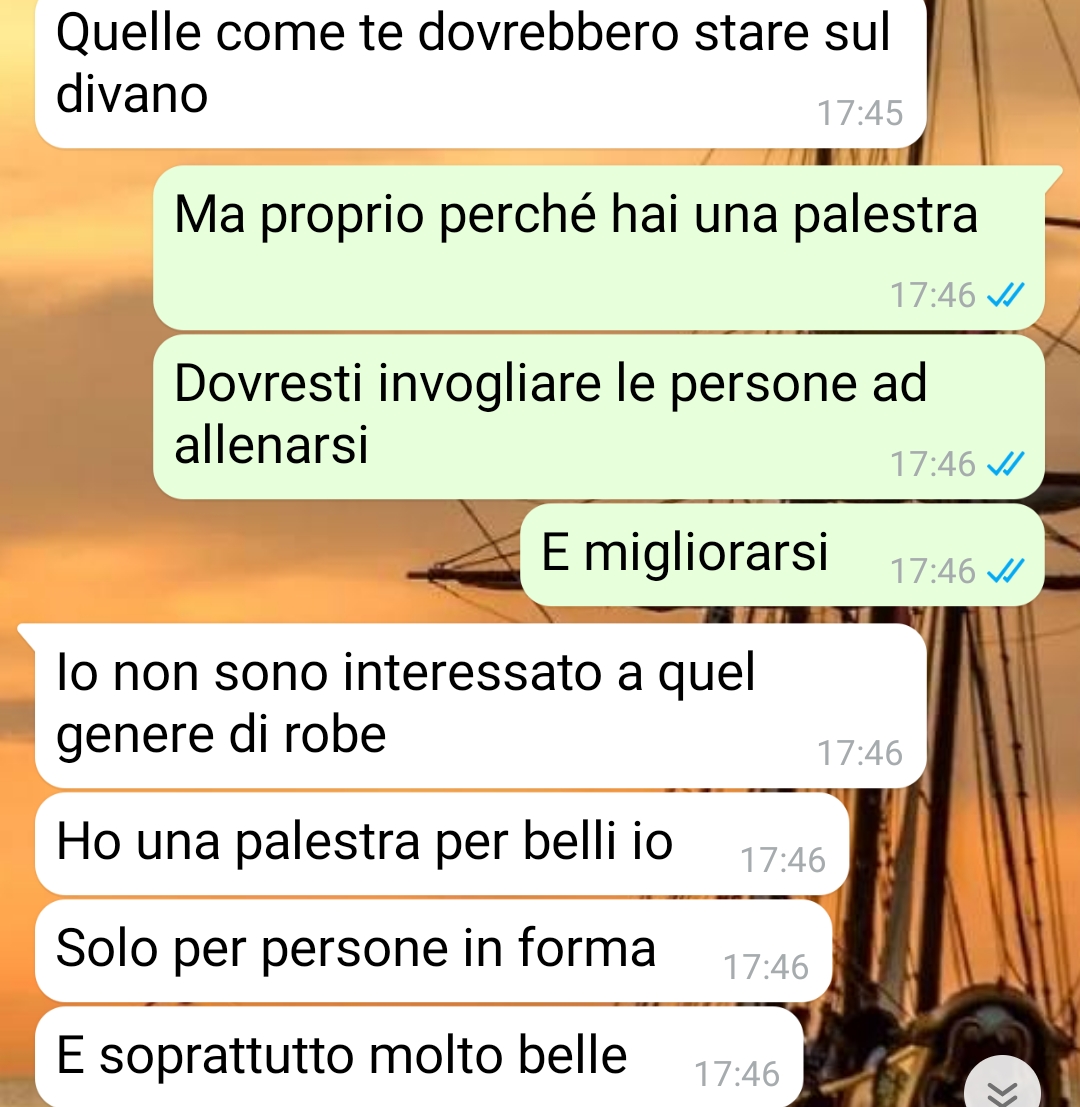Screen dimensions: 1080x1107
Task: Tap timestamp beside 'Solo per persone in forma'
Action: click(766, 967)
